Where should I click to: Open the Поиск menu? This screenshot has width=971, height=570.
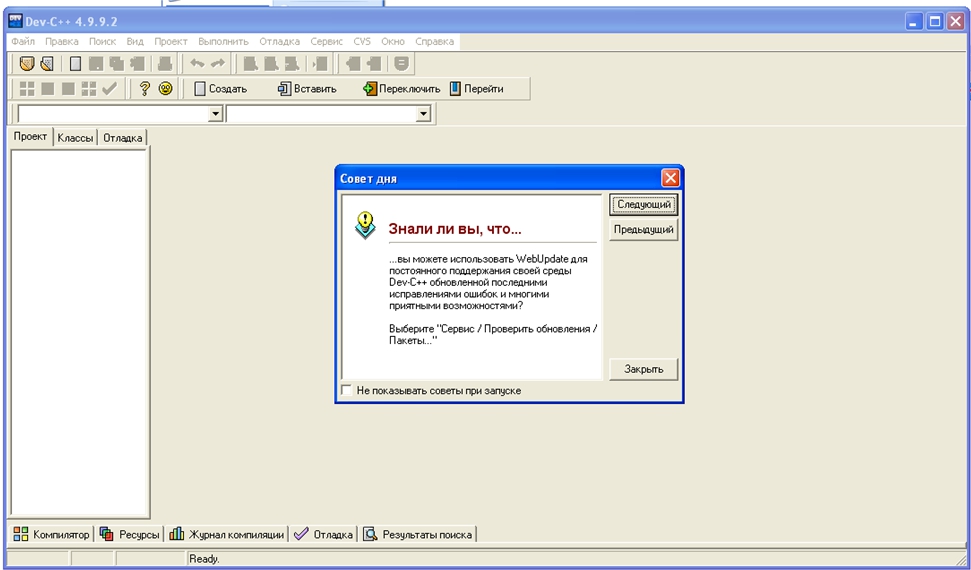[102, 42]
